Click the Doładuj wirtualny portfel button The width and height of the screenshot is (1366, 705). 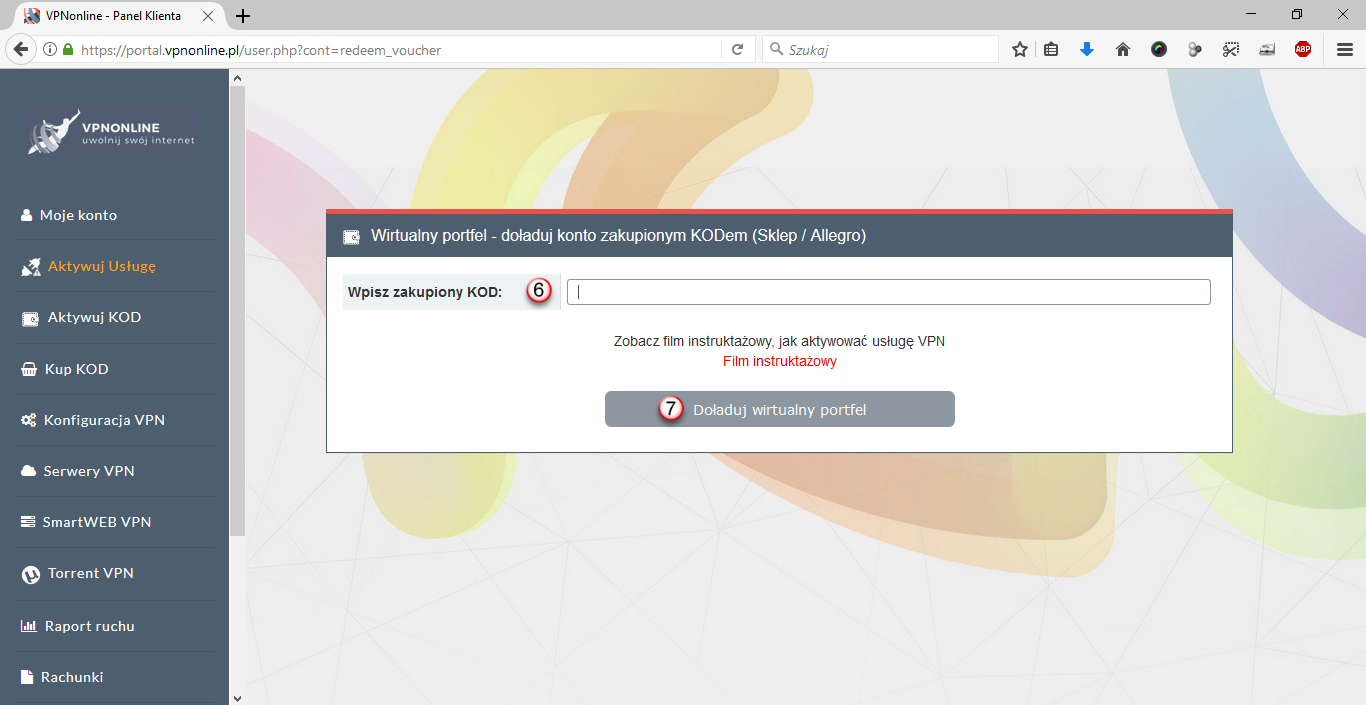coord(780,409)
